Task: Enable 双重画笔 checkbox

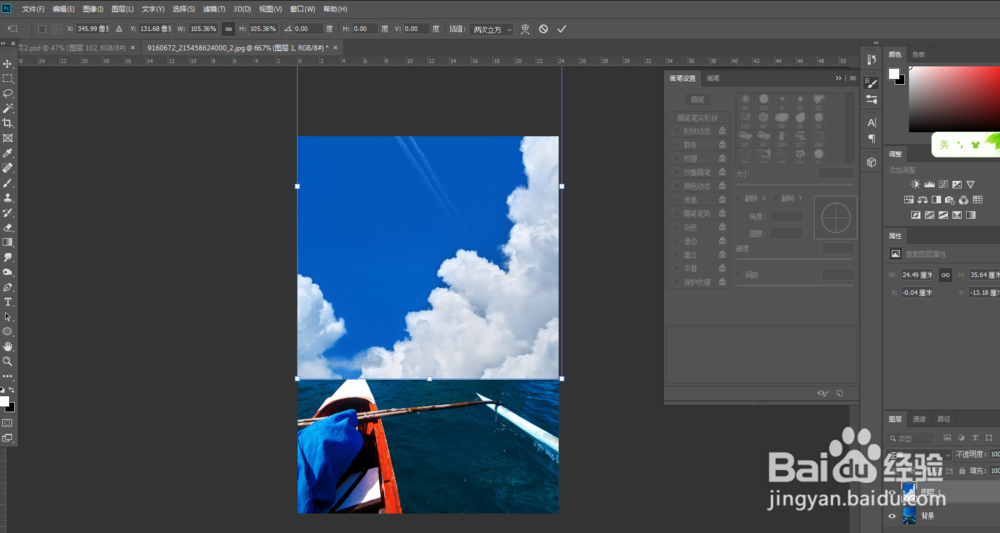Action: click(677, 172)
